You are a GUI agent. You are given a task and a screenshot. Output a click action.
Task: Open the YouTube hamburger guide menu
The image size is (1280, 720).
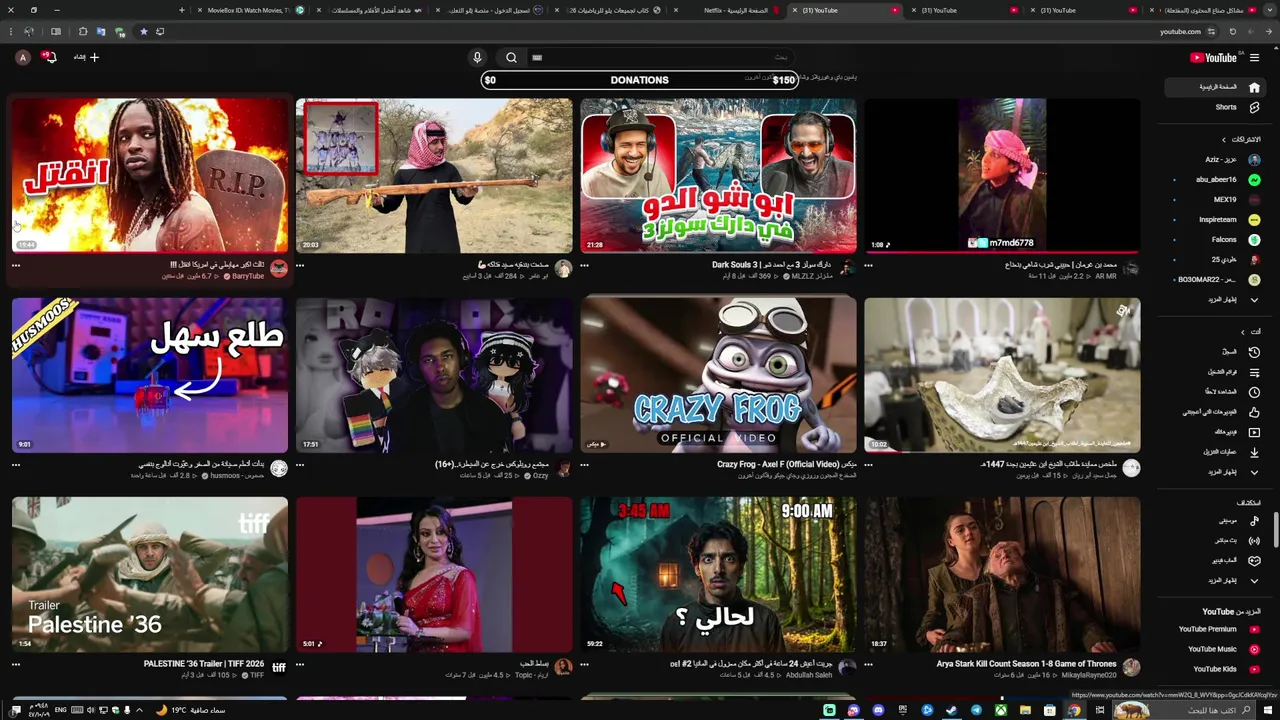tap(1254, 58)
